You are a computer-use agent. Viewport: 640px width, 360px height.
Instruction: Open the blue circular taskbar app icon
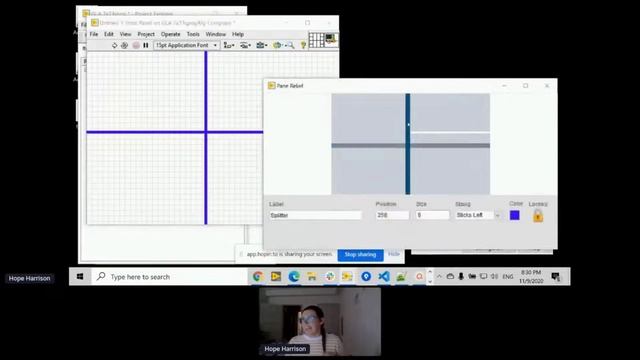[366, 277]
